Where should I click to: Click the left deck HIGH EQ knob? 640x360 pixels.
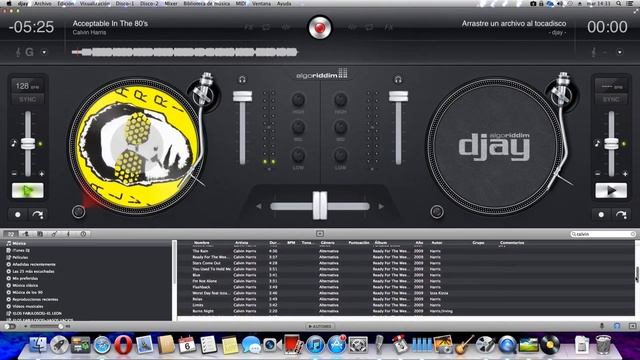(x=298, y=100)
